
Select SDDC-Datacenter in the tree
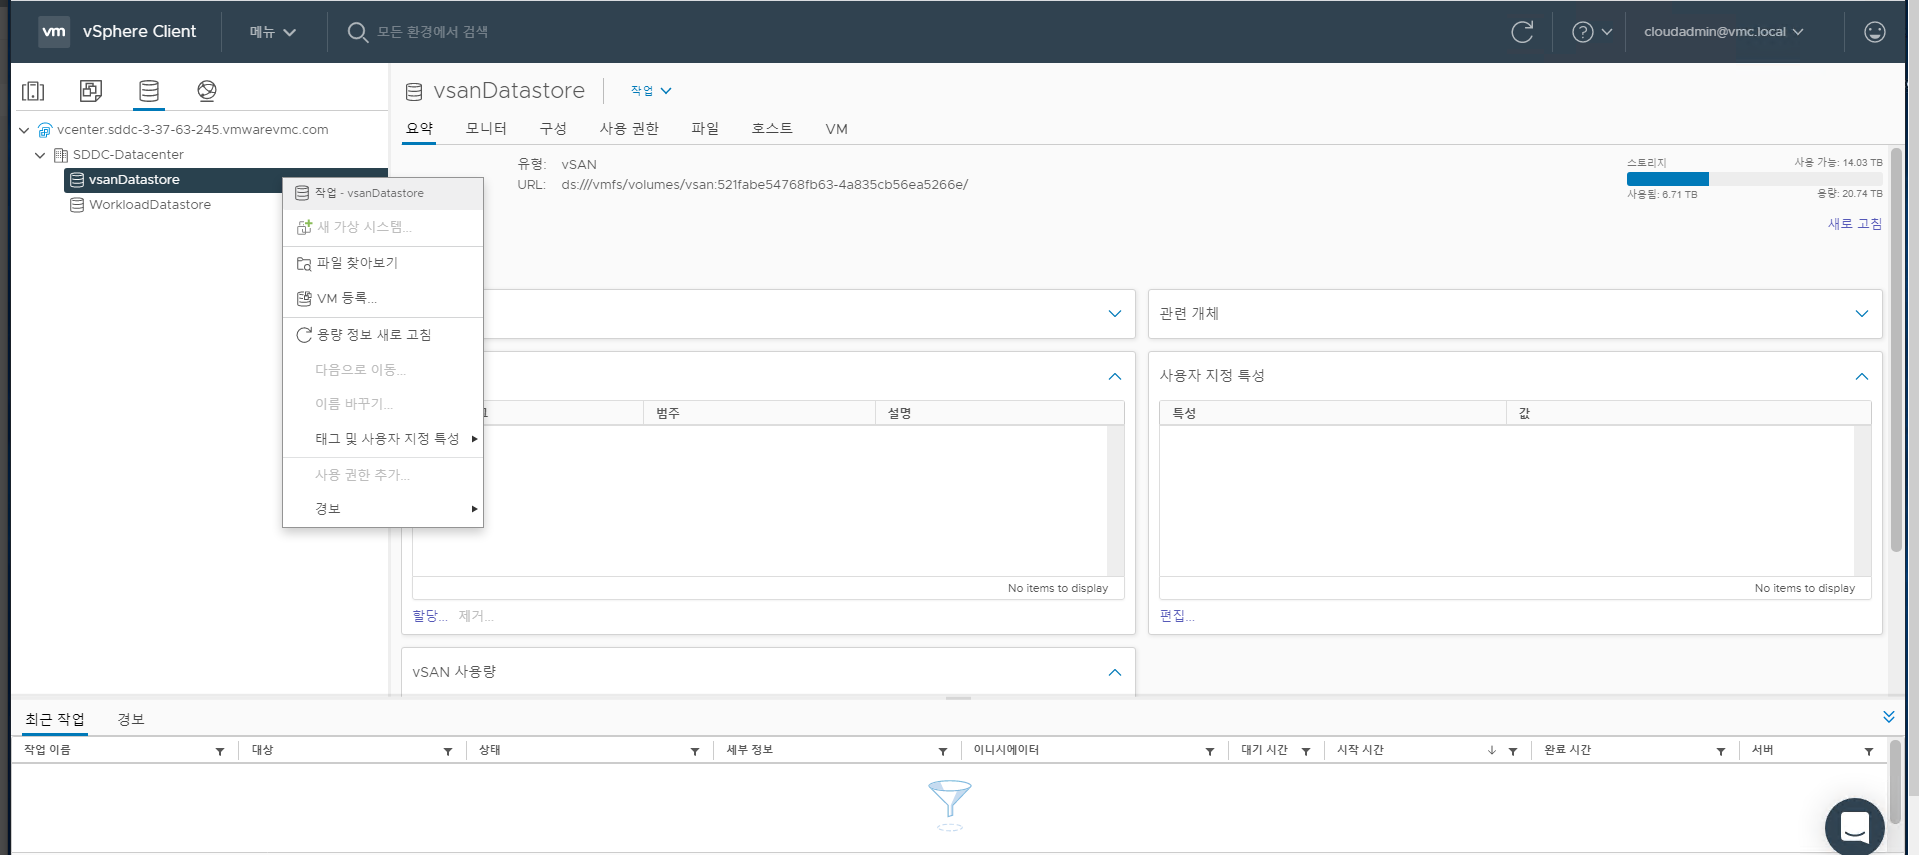tap(128, 155)
